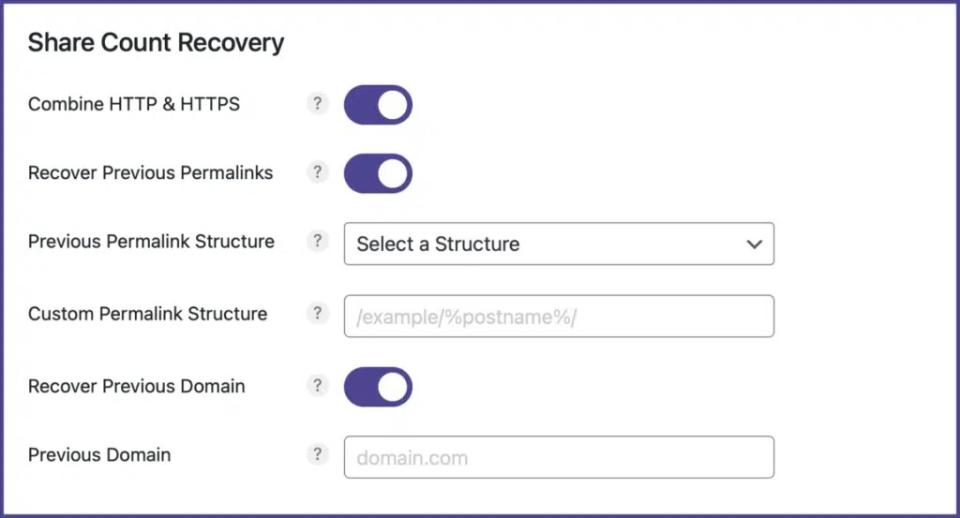Open help tooltip for Previous Permalink Structure
The width and height of the screenshot is (960, 518).
(317, 241)
